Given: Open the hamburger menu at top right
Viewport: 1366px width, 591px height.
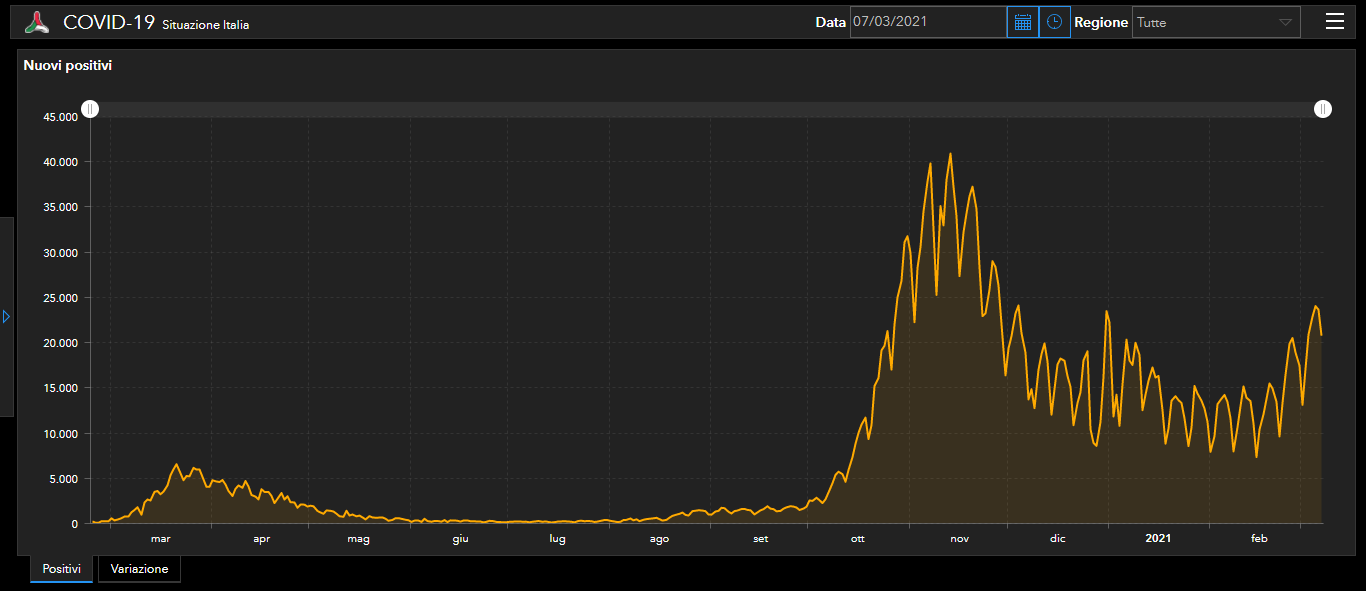Looking at the screenshot, I should click(x=1334, y=22).
